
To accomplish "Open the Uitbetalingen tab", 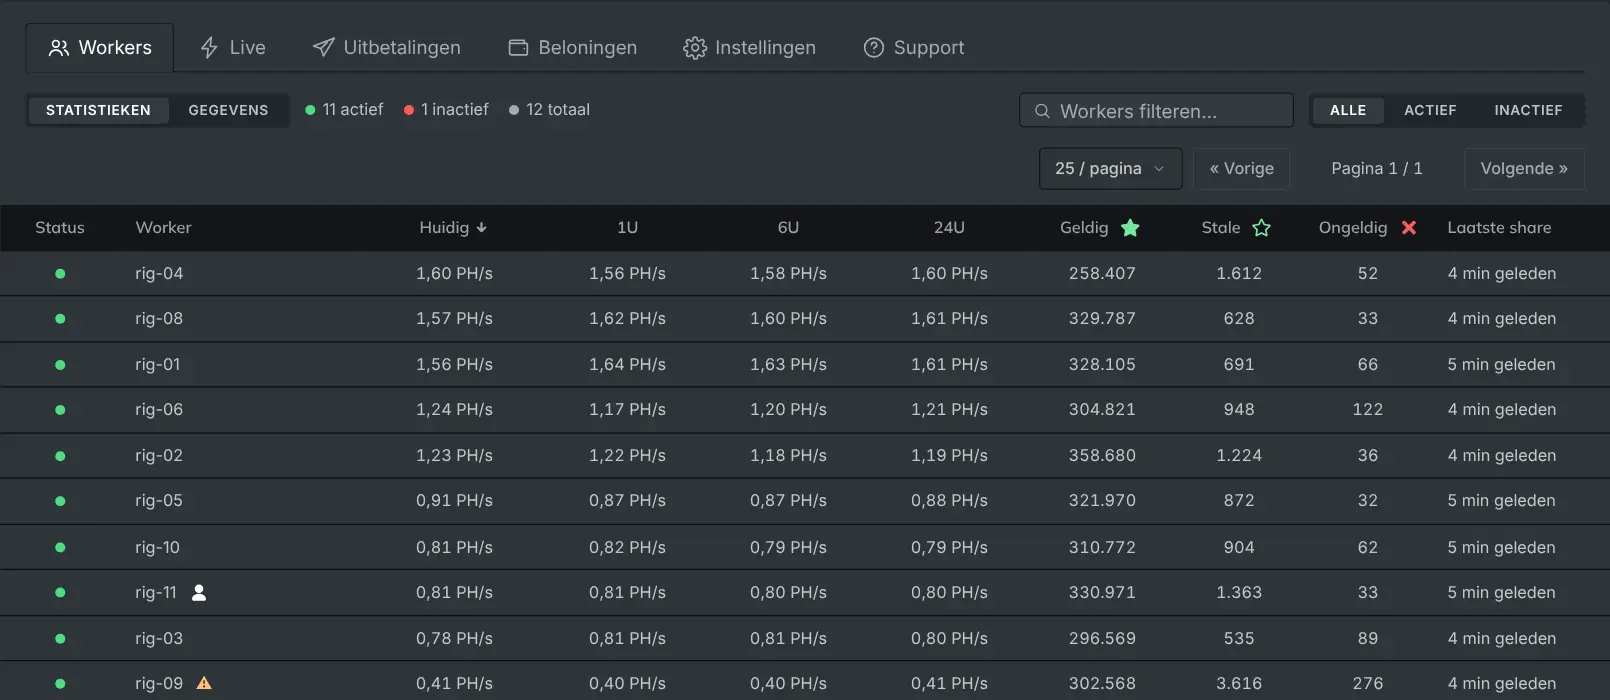I will tap(386, 48).
